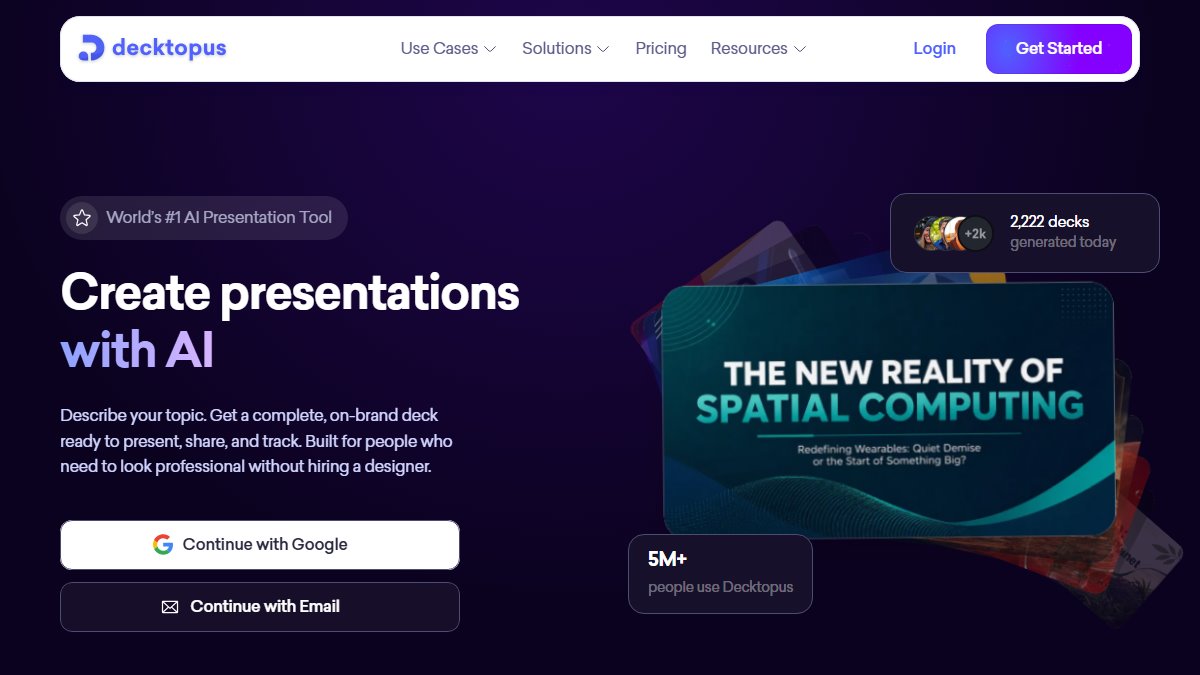Click the "people use Decktopus" text
The width and height of the screenshot is (1200, 675).
(x=720, y=587)
